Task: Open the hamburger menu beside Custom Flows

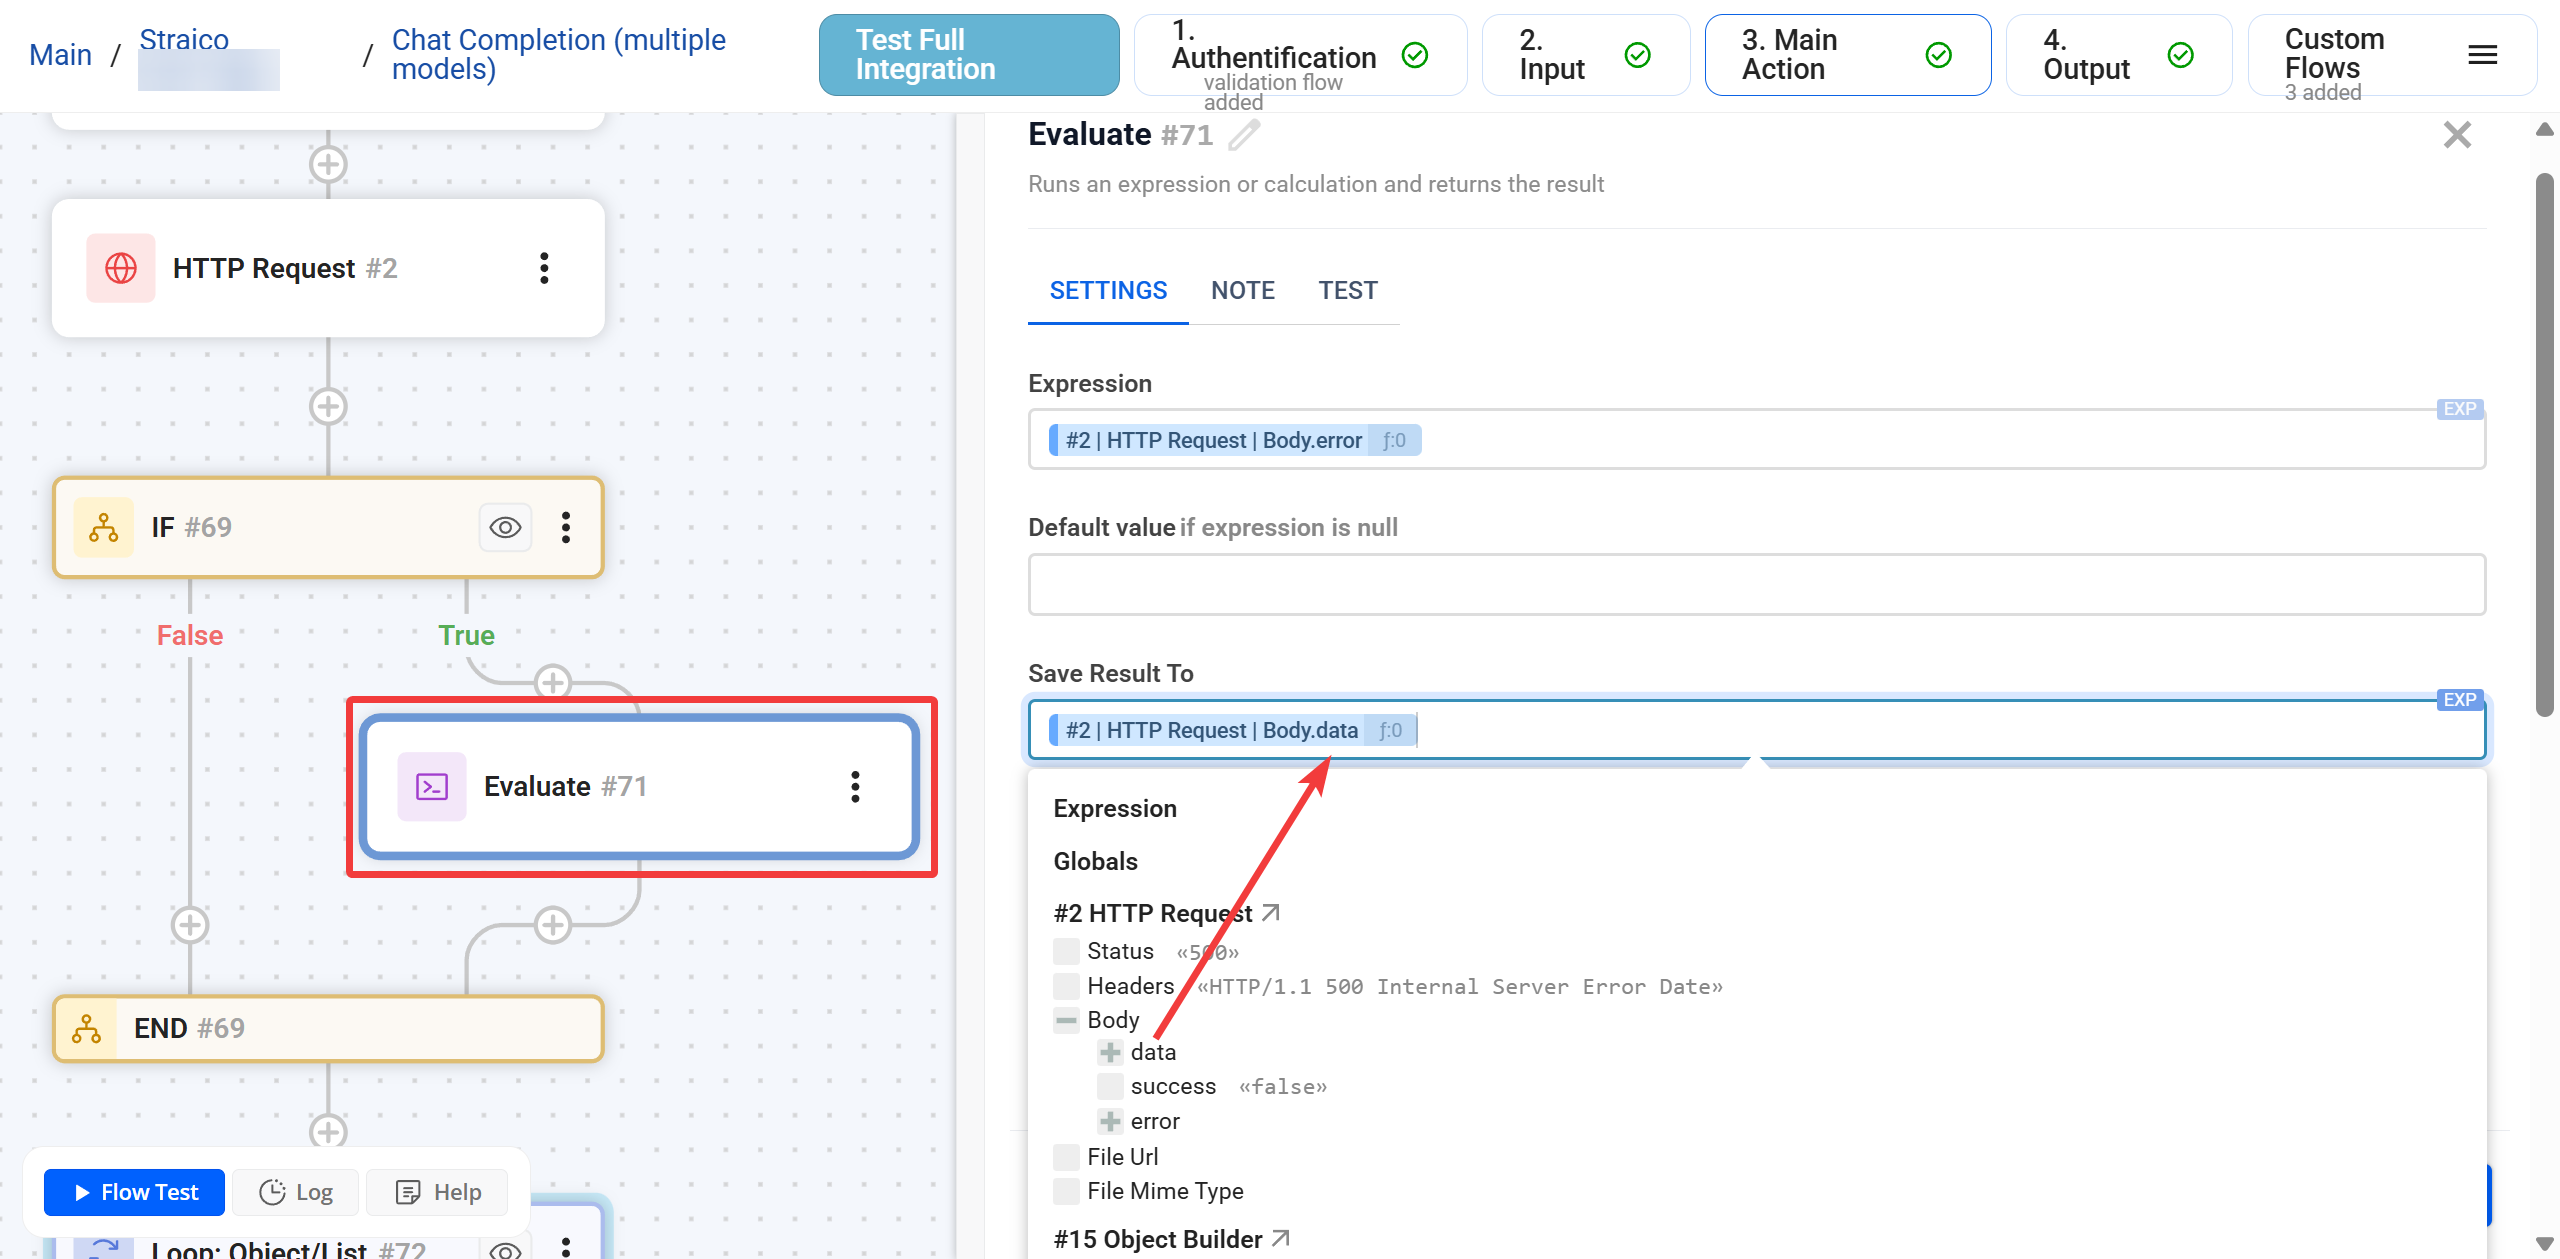Action: point(2482,55)
